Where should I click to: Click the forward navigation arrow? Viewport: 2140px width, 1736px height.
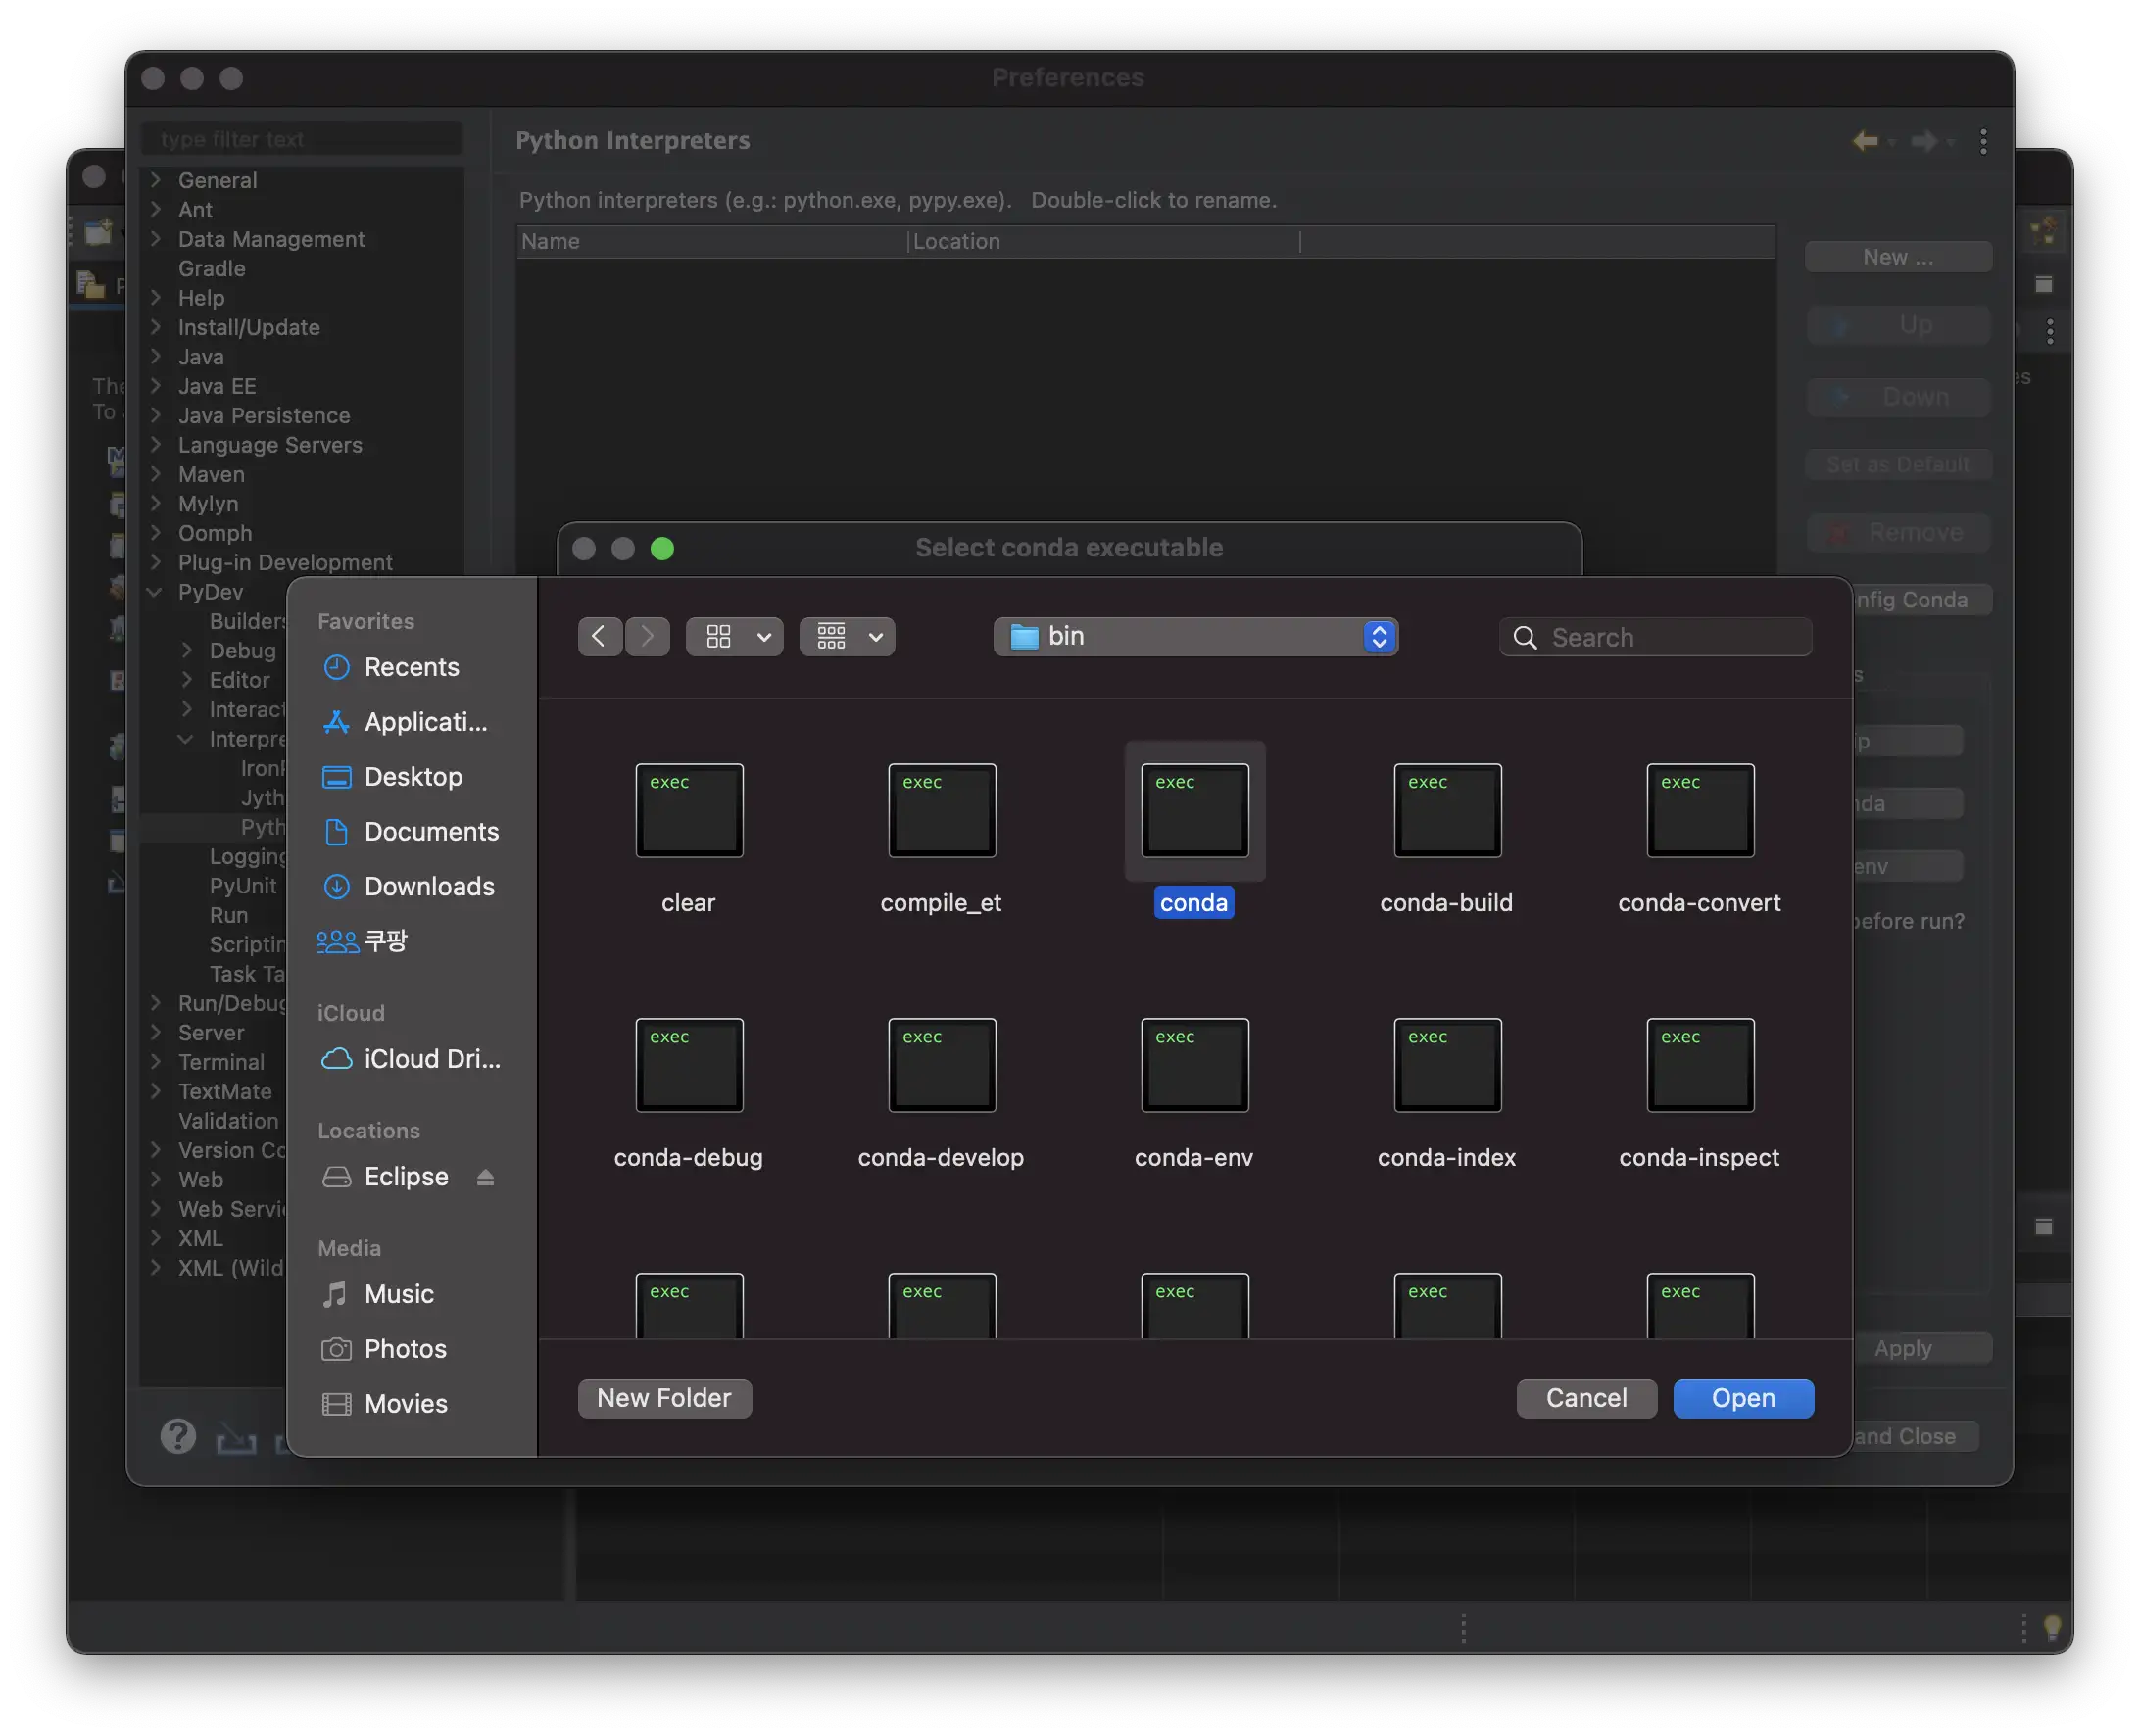tap(647, 637)
